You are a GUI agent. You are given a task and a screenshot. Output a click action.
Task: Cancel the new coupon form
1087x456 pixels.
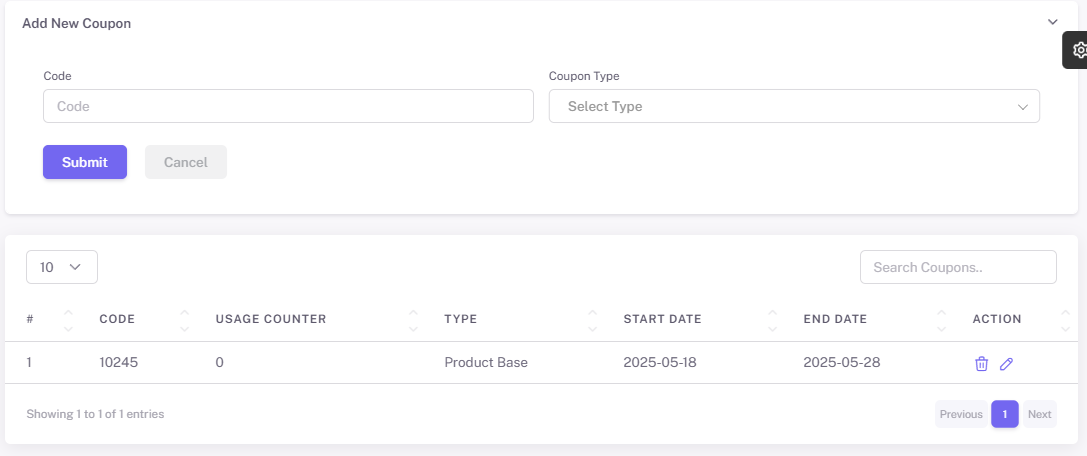[x=186, y=162]
